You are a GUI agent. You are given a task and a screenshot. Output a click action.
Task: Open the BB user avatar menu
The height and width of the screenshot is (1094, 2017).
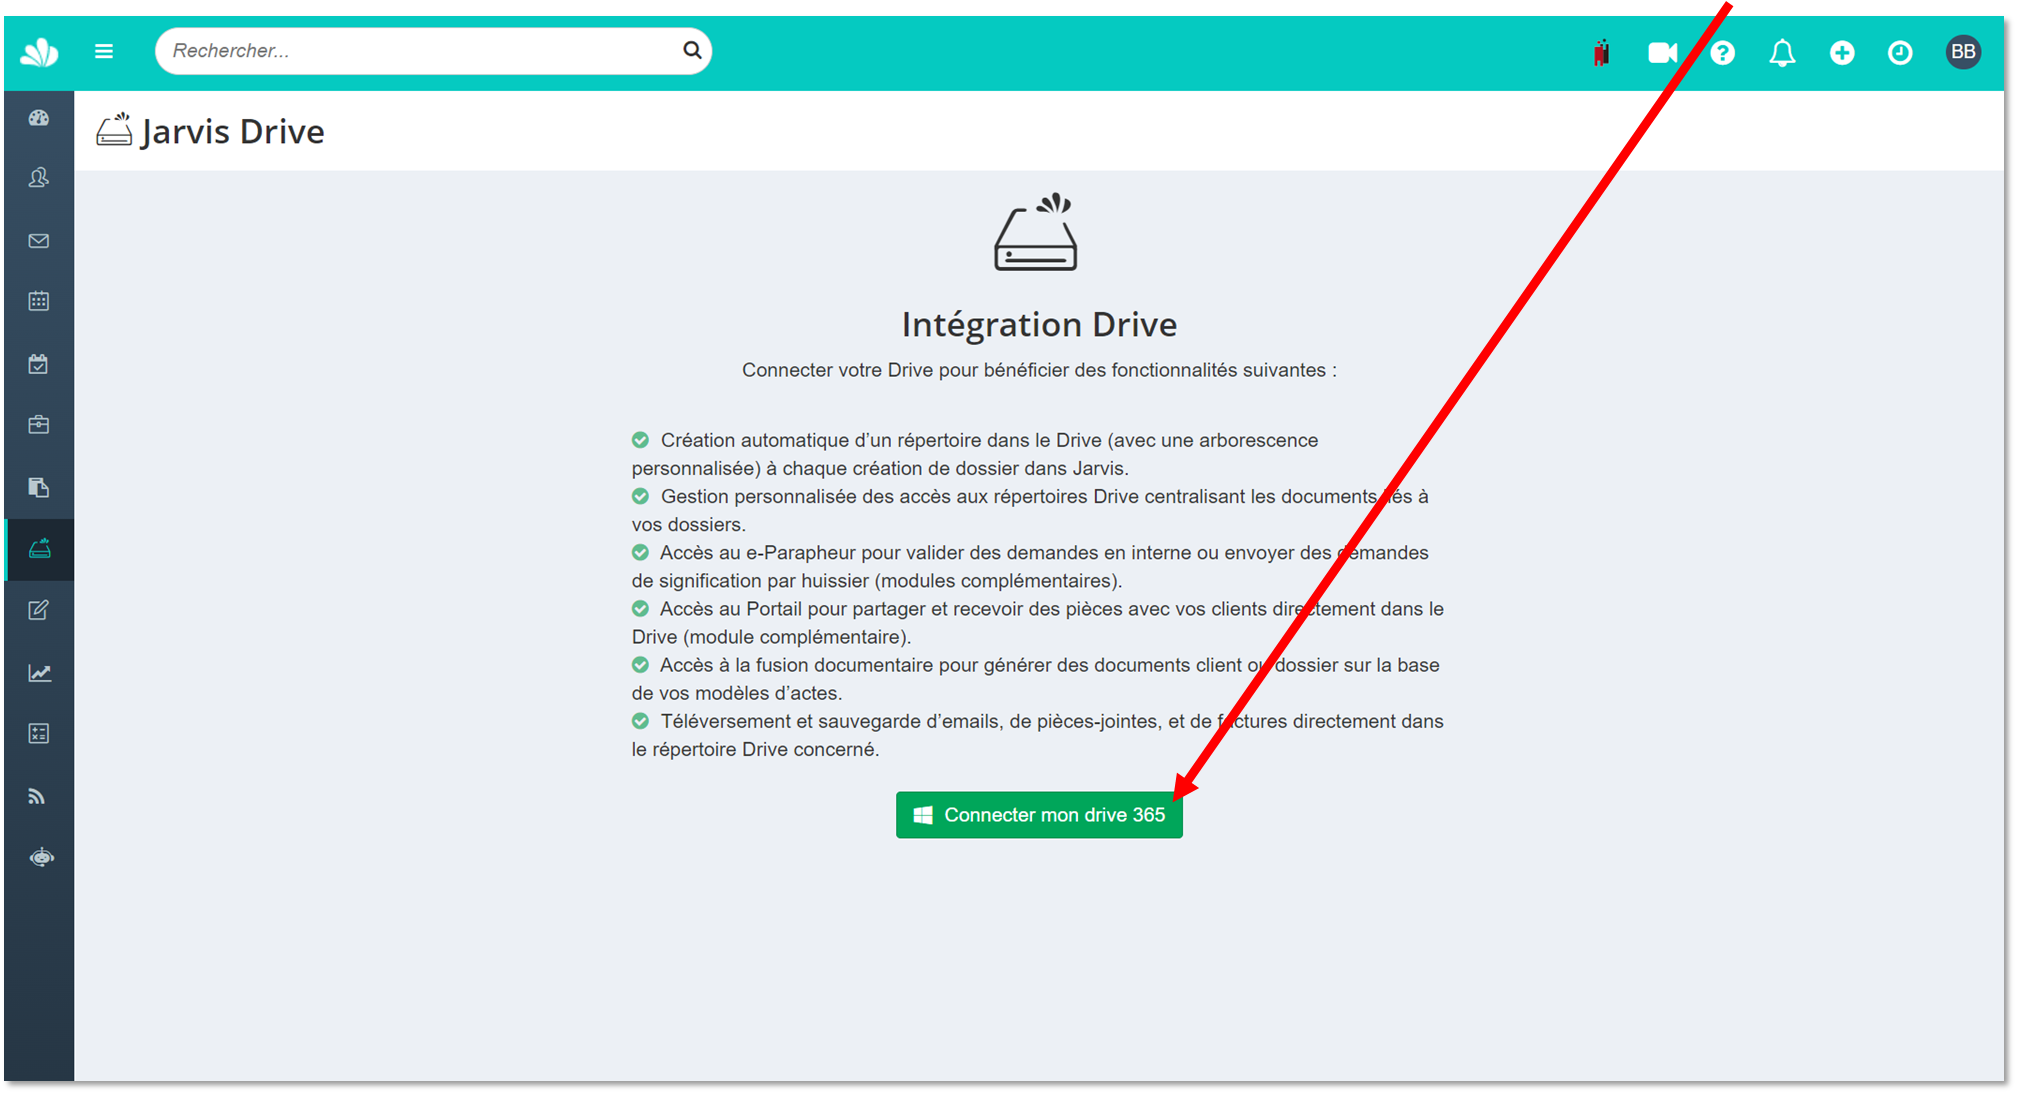[x=1963, y=52]
